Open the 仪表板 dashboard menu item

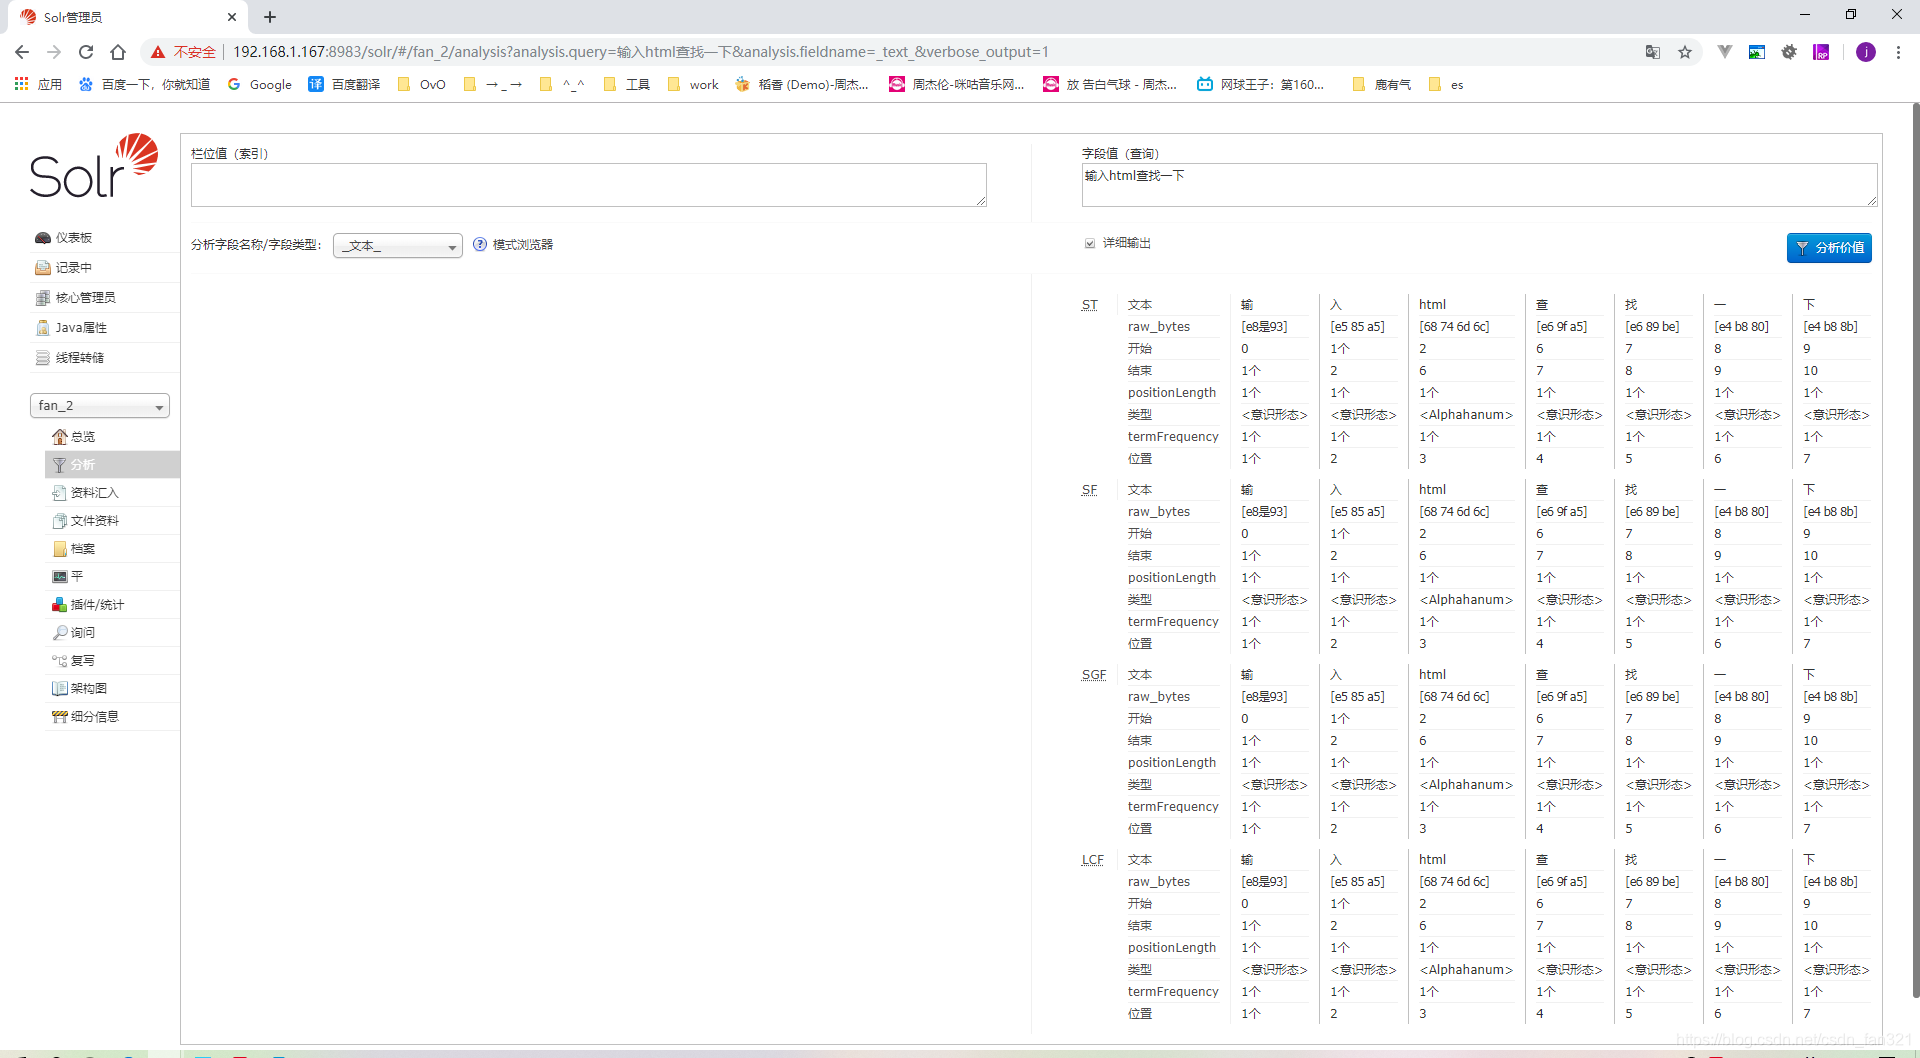(73, 238)
